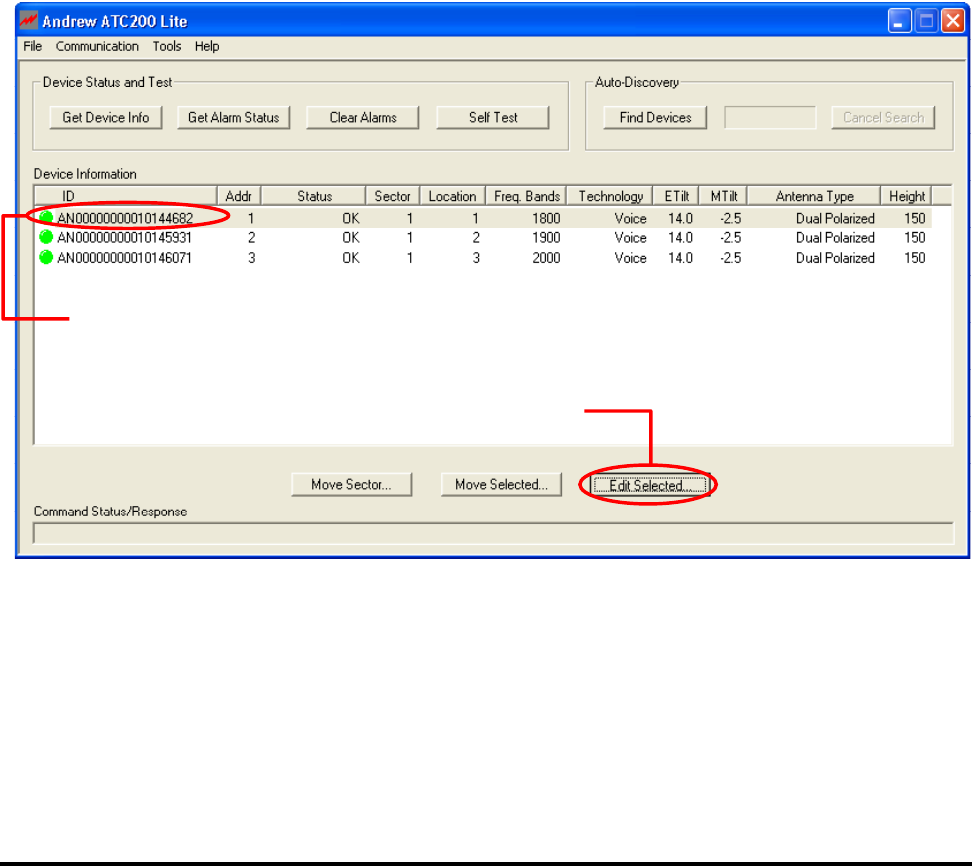Screen dimensions: 973x866
Task: Click OK status in address 3 row
Action: click(351, 257)
